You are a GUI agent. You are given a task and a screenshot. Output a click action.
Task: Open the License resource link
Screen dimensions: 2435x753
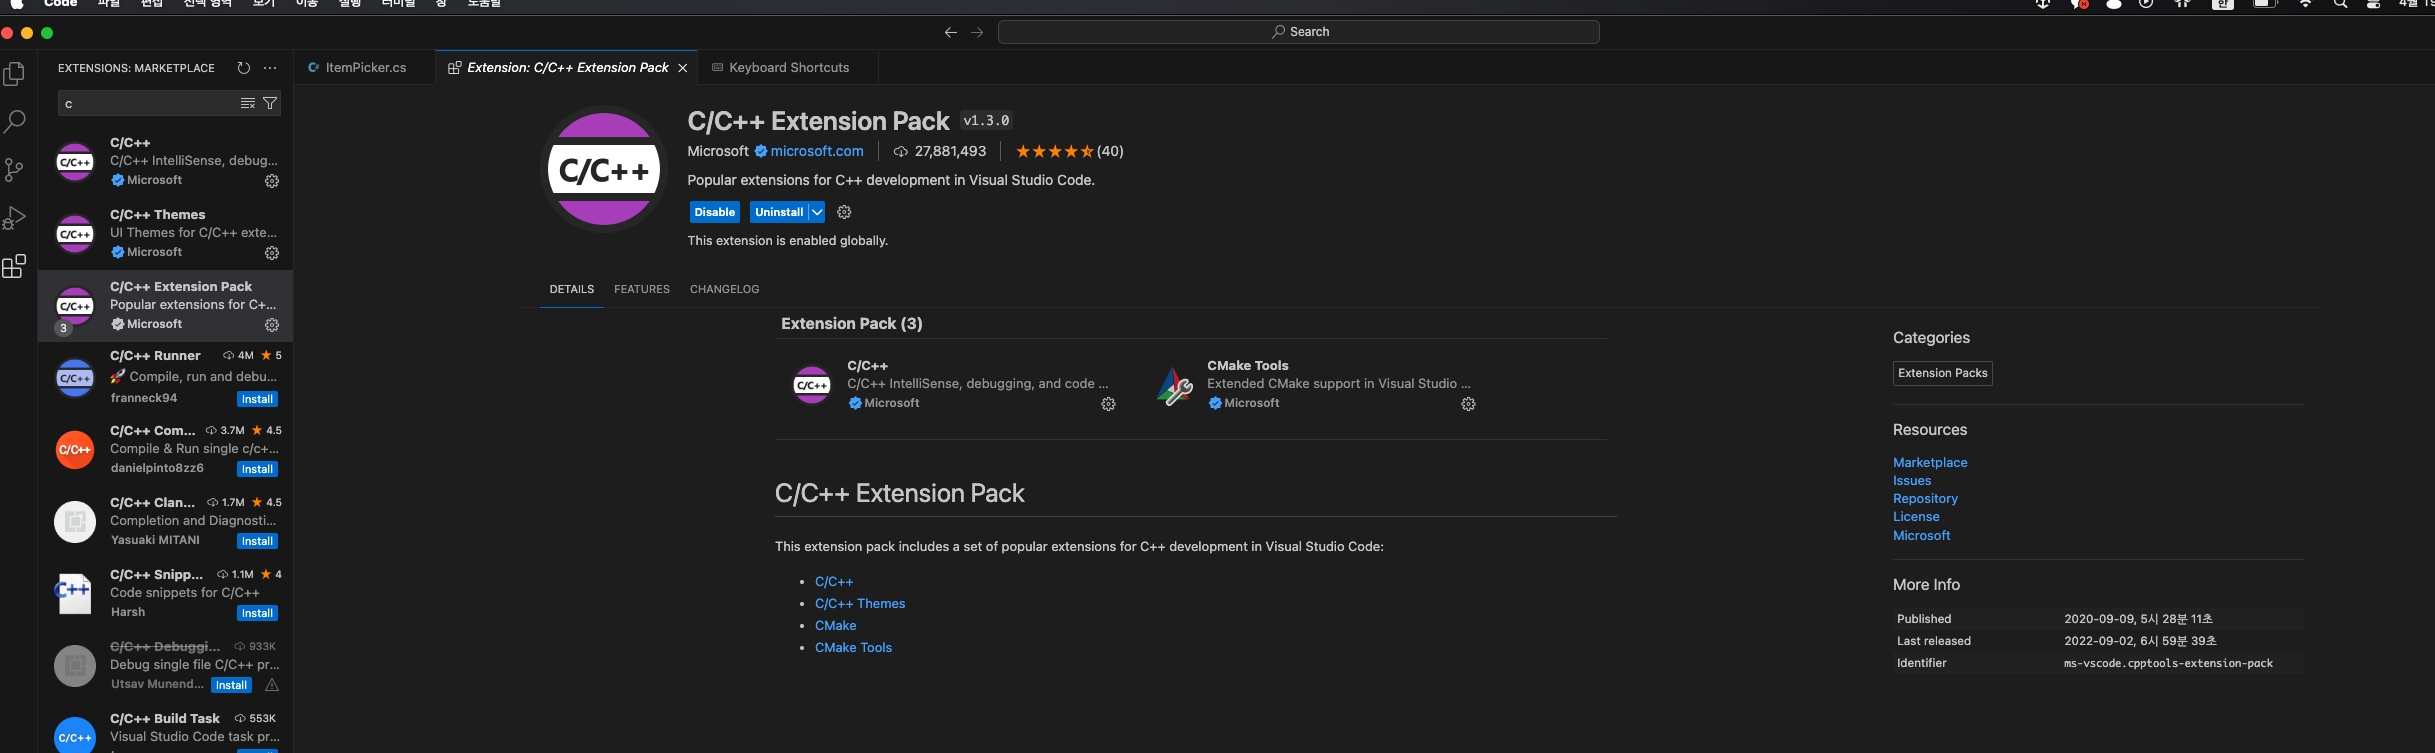tap(1916, 517)
